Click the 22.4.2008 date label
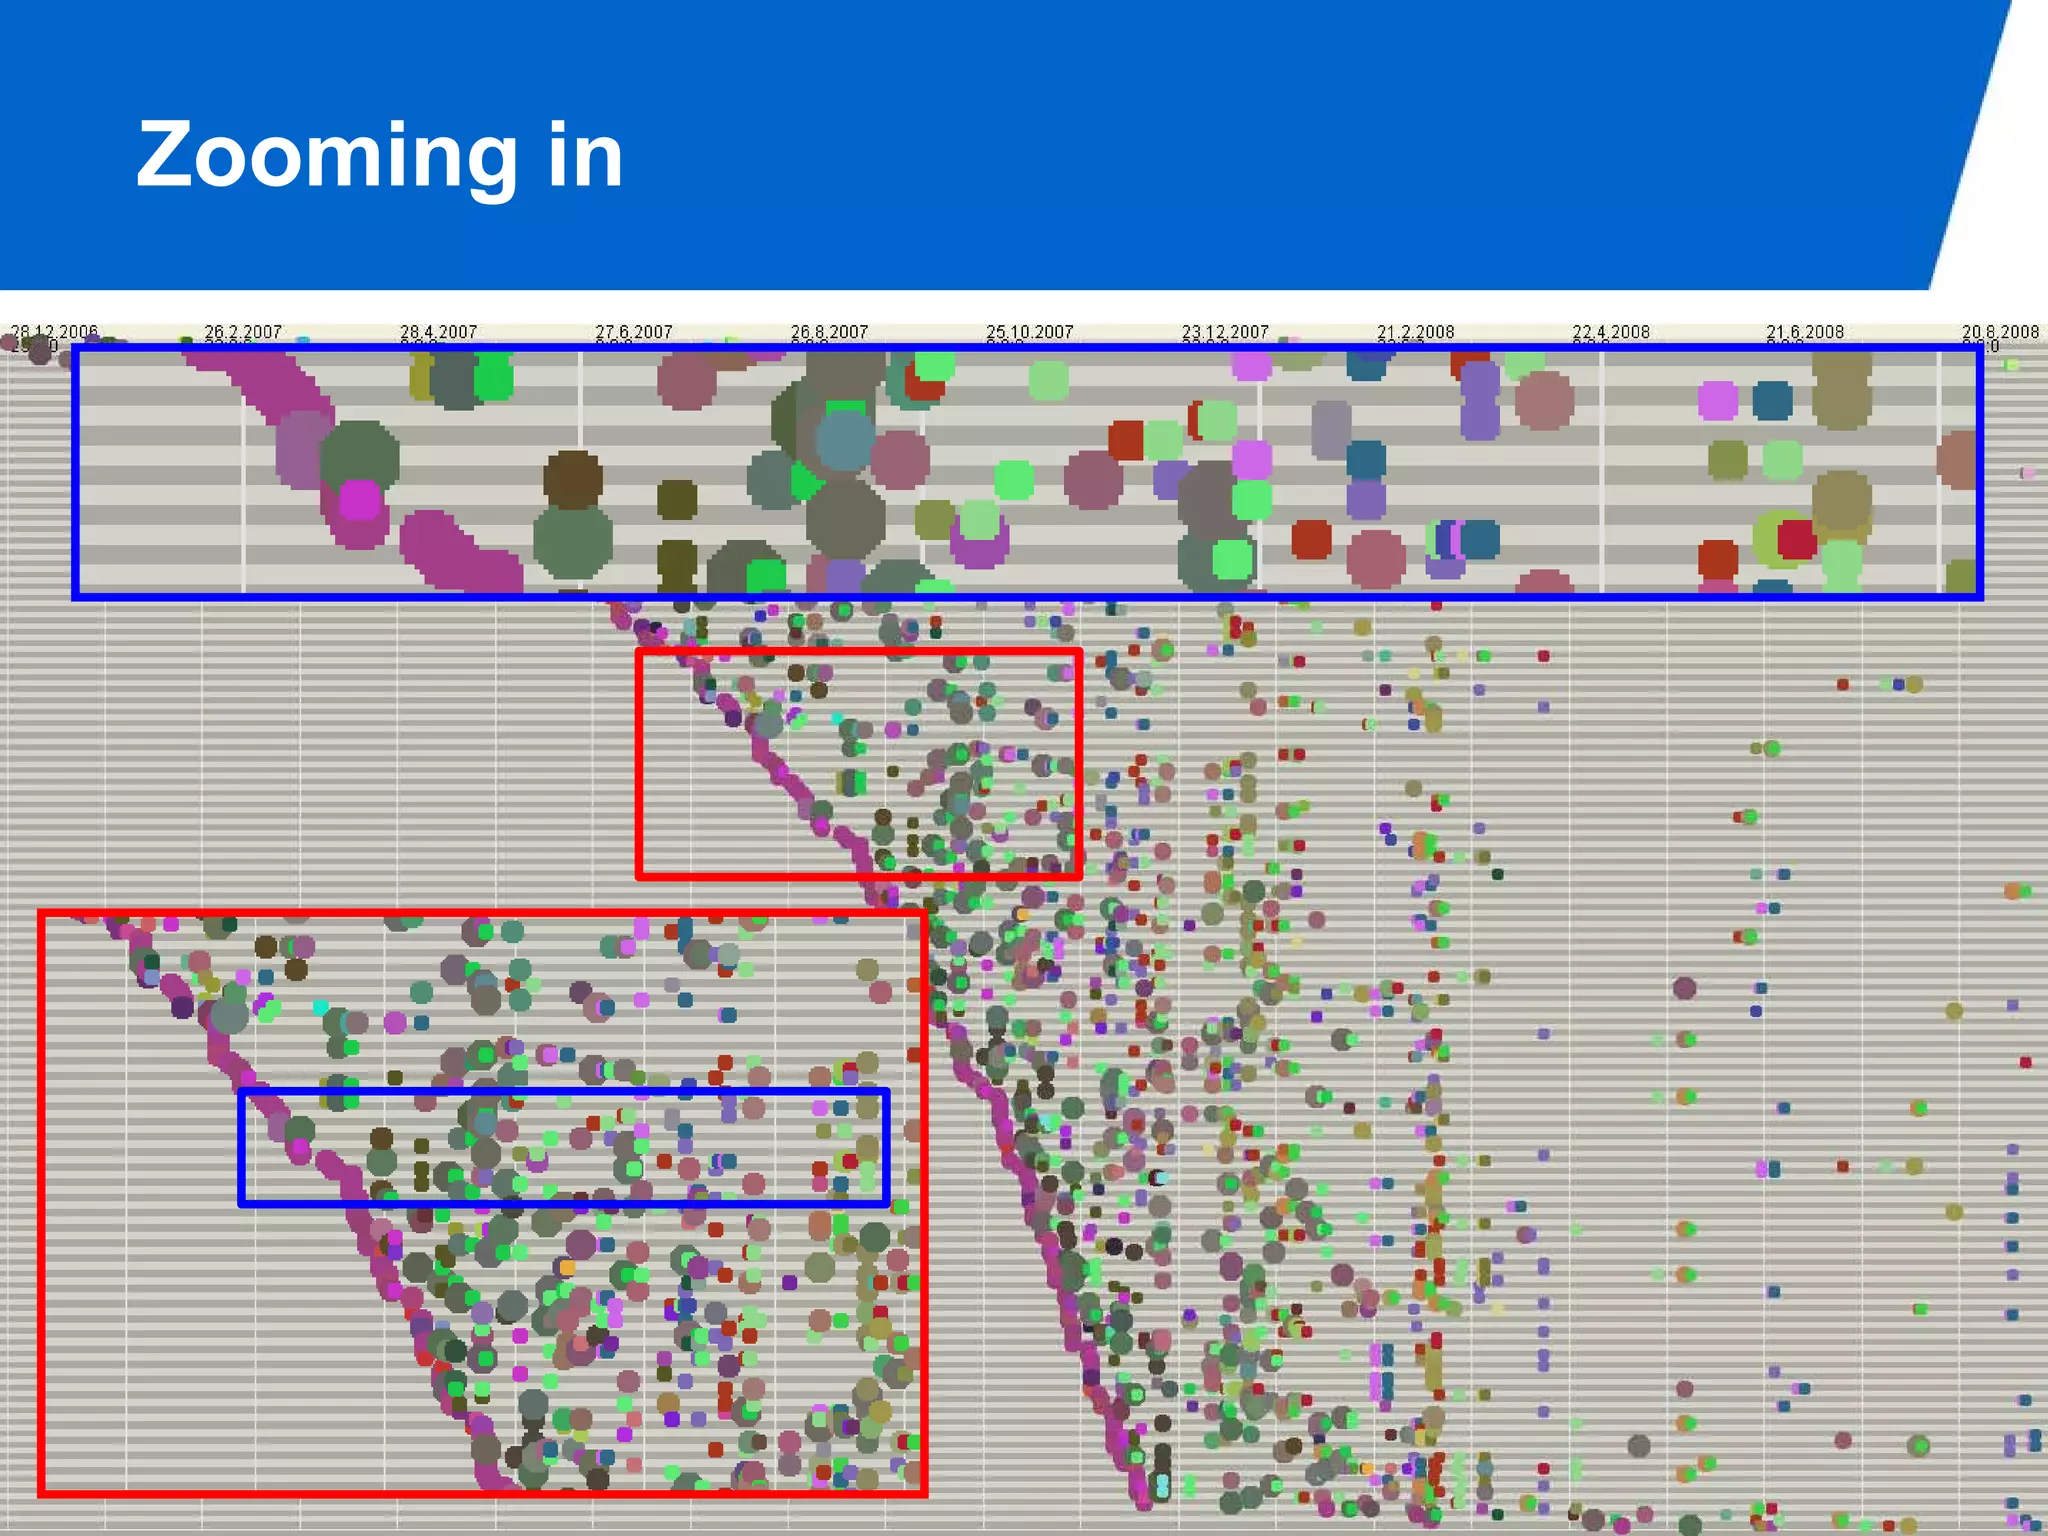Screen dimensions: 2048x1536 [1610, 331]
